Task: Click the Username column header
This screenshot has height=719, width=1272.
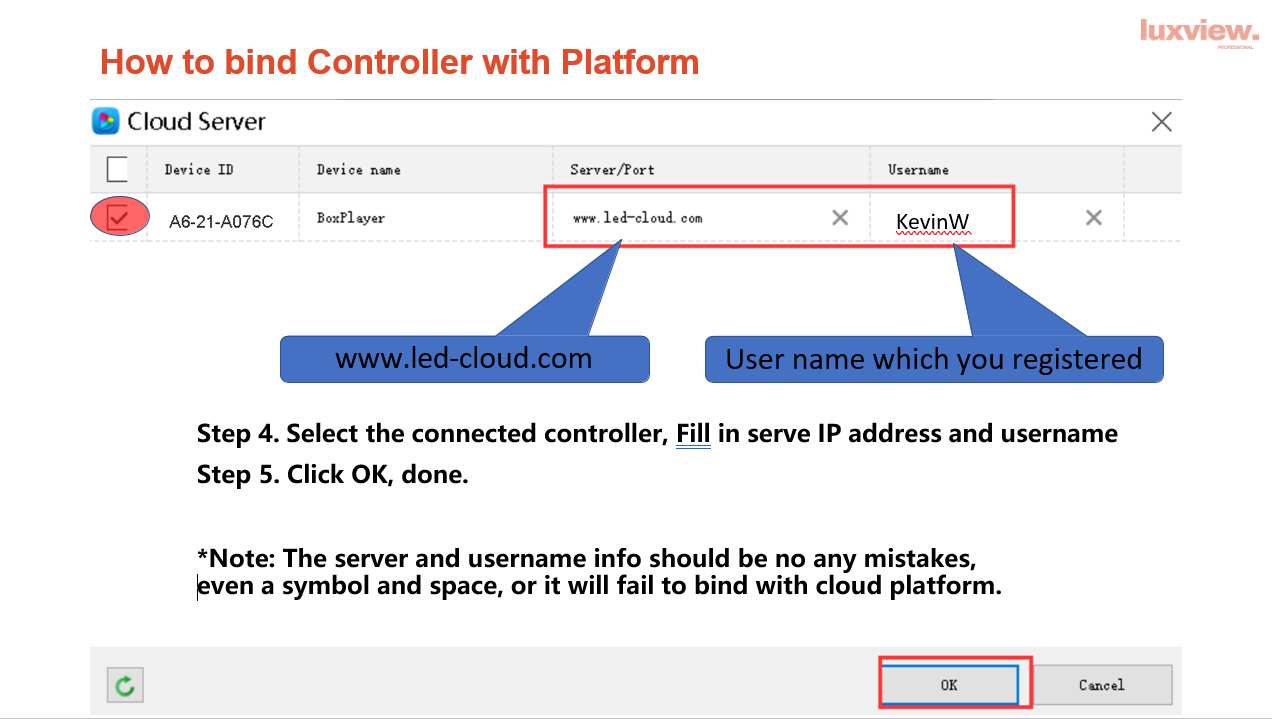Action: (x=918, y=170)
